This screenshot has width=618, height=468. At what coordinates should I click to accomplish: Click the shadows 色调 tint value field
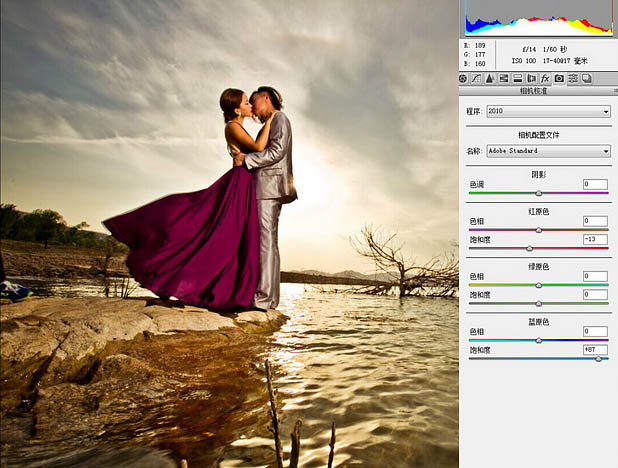(x=595, y=184)
